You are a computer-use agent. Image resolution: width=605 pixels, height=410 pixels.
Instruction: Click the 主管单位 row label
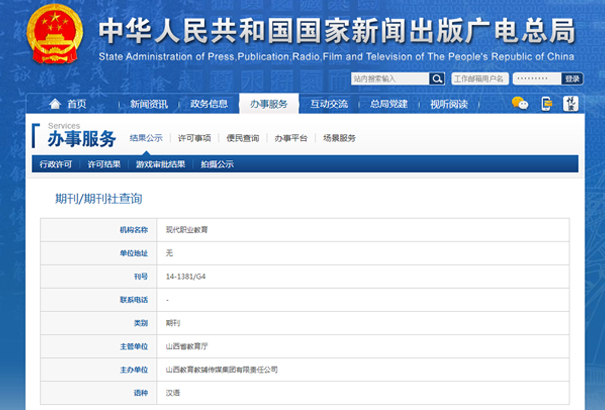(x=134, y=346)
